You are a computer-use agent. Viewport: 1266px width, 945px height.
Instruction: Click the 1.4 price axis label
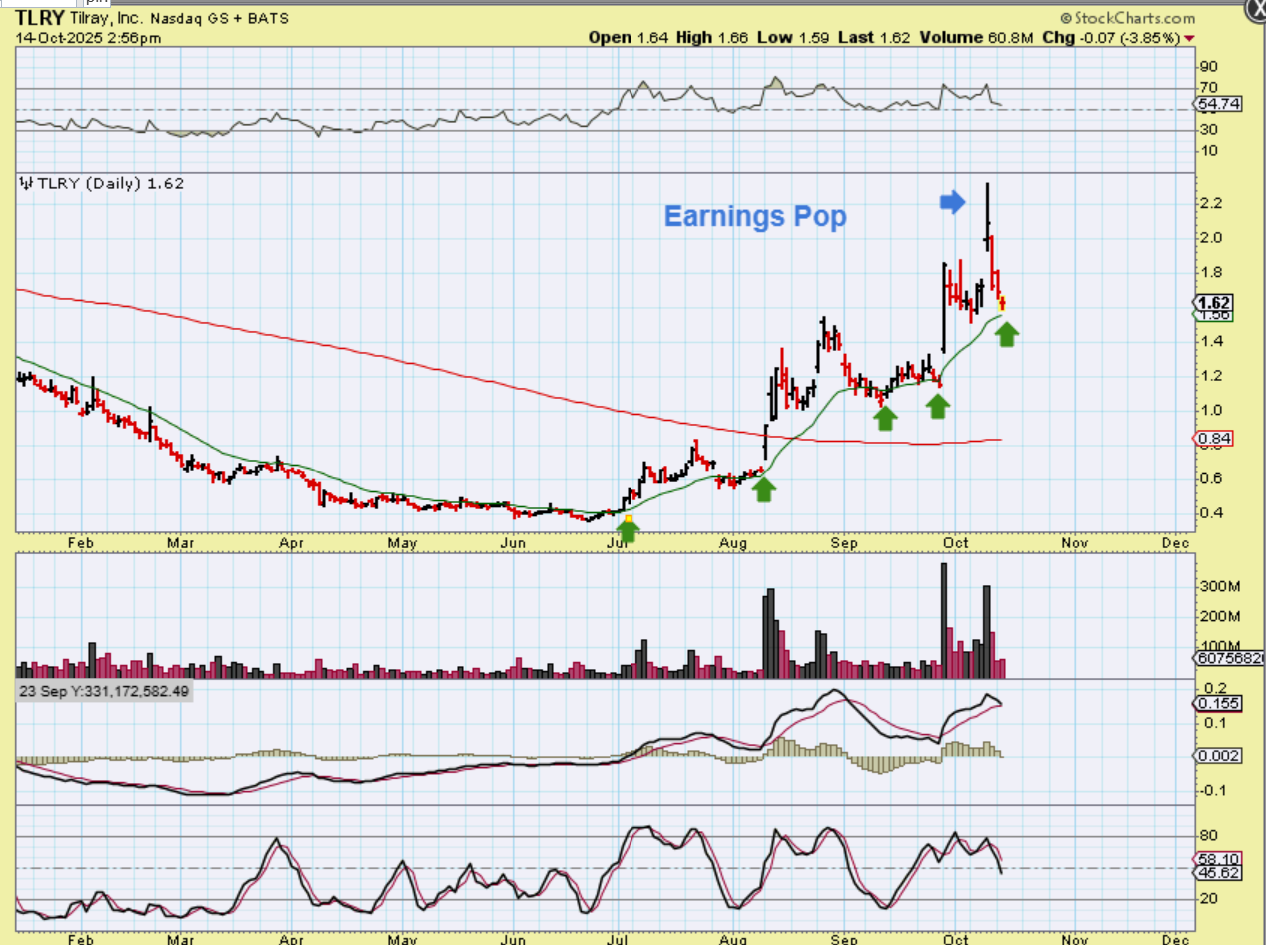(1210, 341)
